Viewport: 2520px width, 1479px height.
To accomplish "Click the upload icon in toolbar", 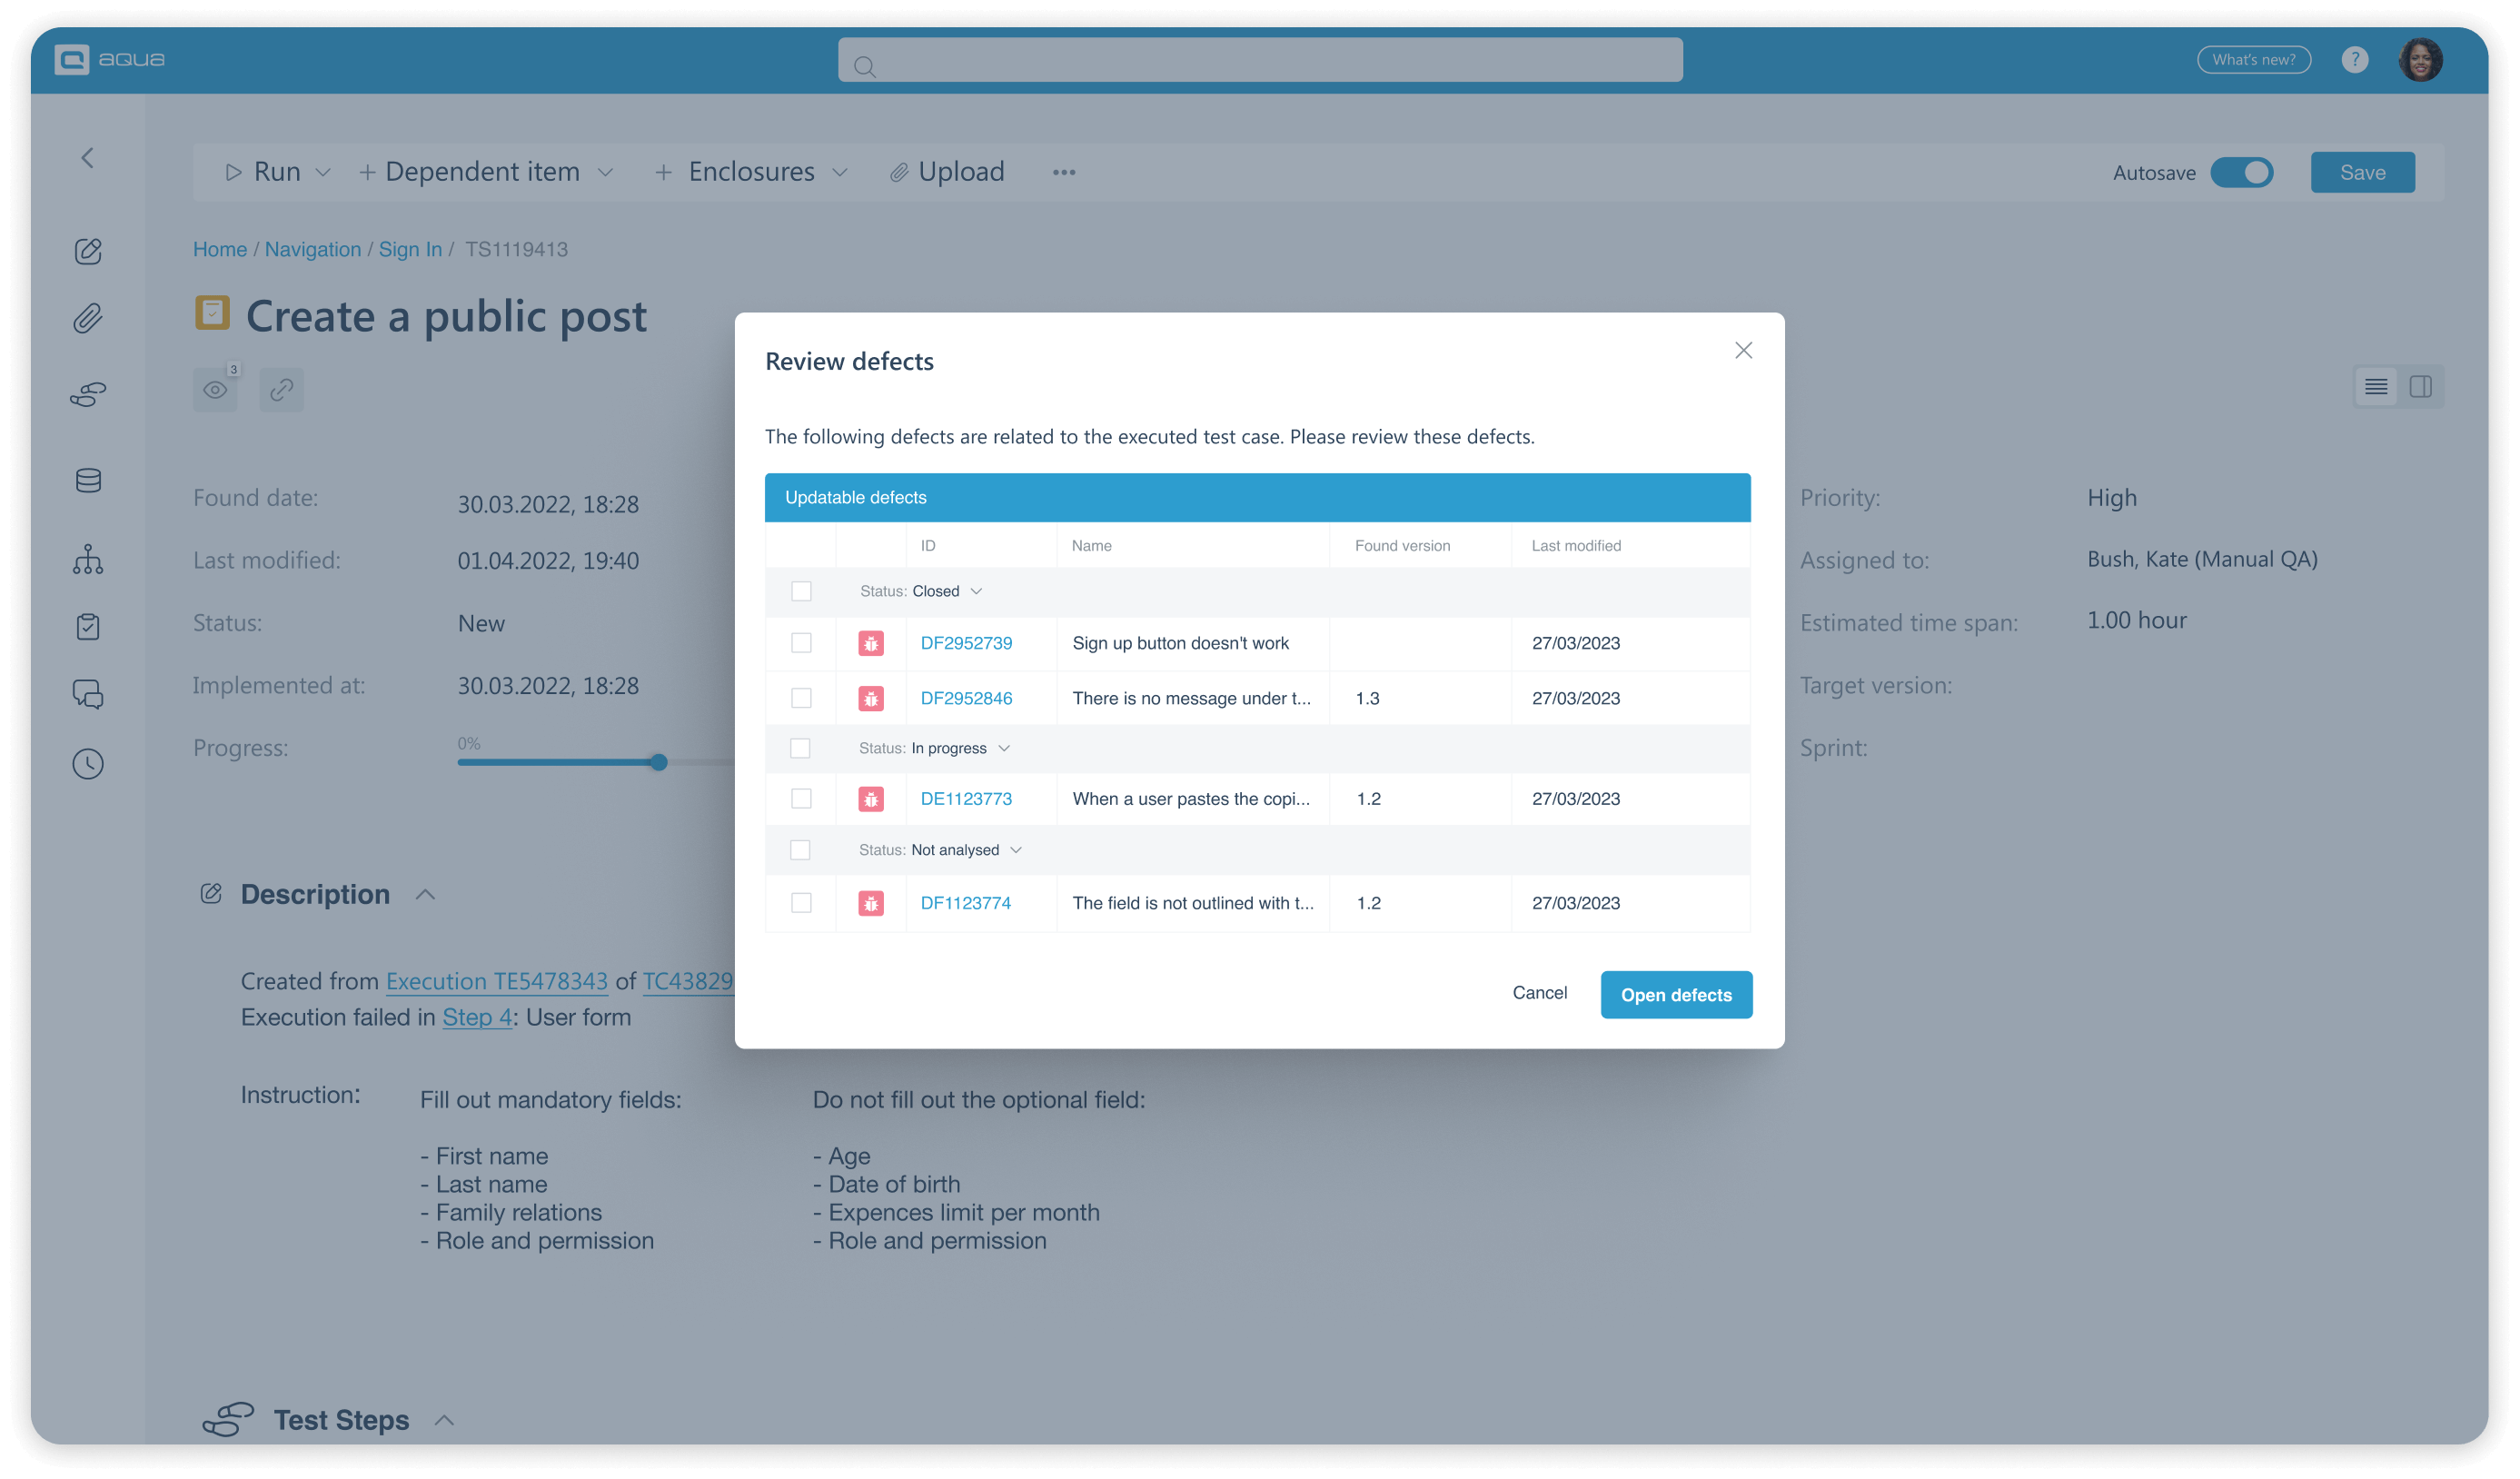I will tap(899, 171).
